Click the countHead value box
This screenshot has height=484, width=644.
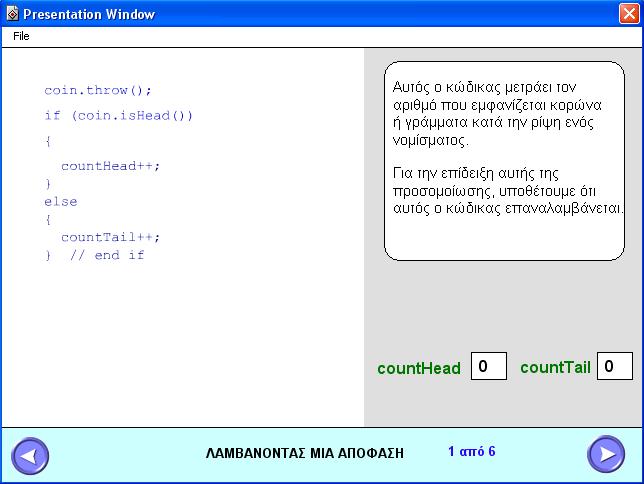coord(489,366)
